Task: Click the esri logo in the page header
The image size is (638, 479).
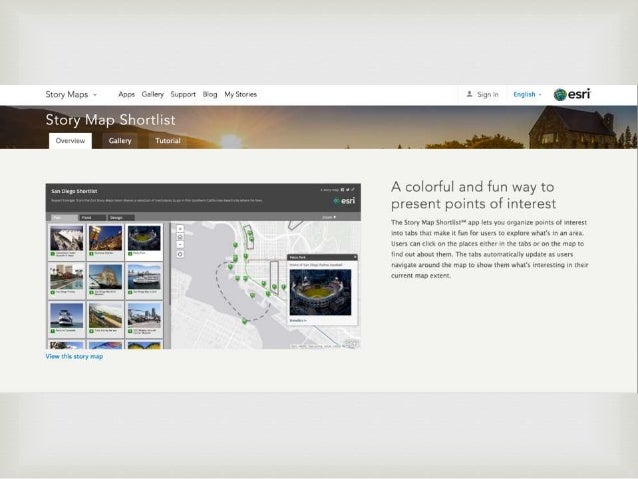Action: (x=572, y=94)
